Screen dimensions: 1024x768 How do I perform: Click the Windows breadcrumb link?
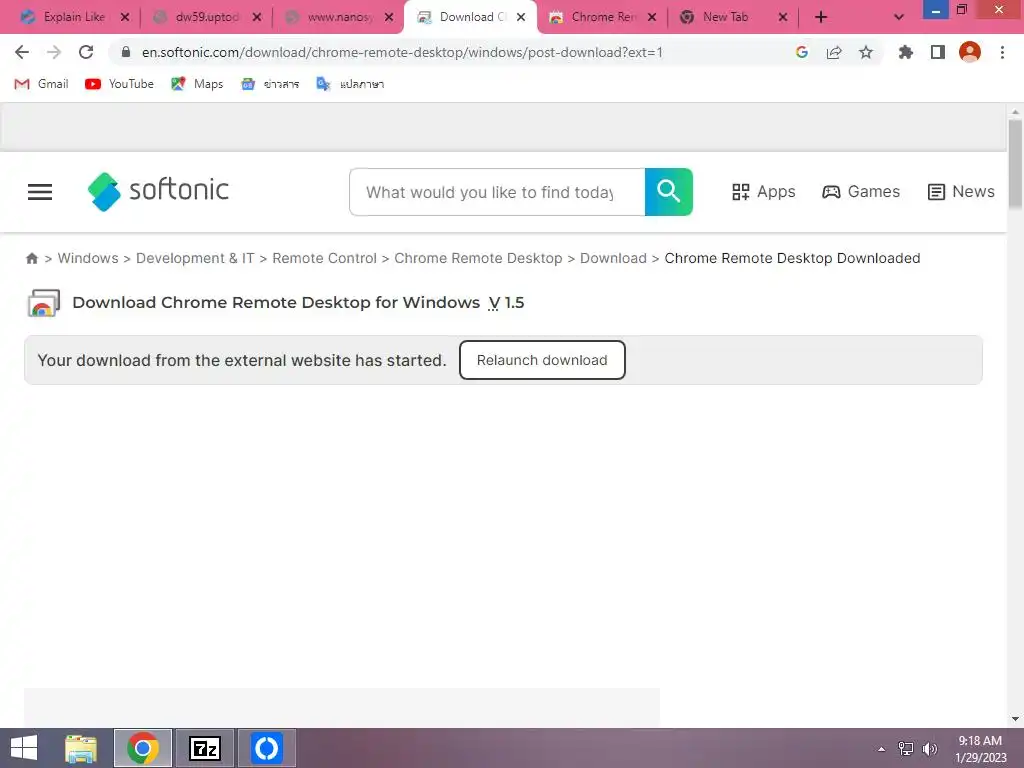pos(88,258)
